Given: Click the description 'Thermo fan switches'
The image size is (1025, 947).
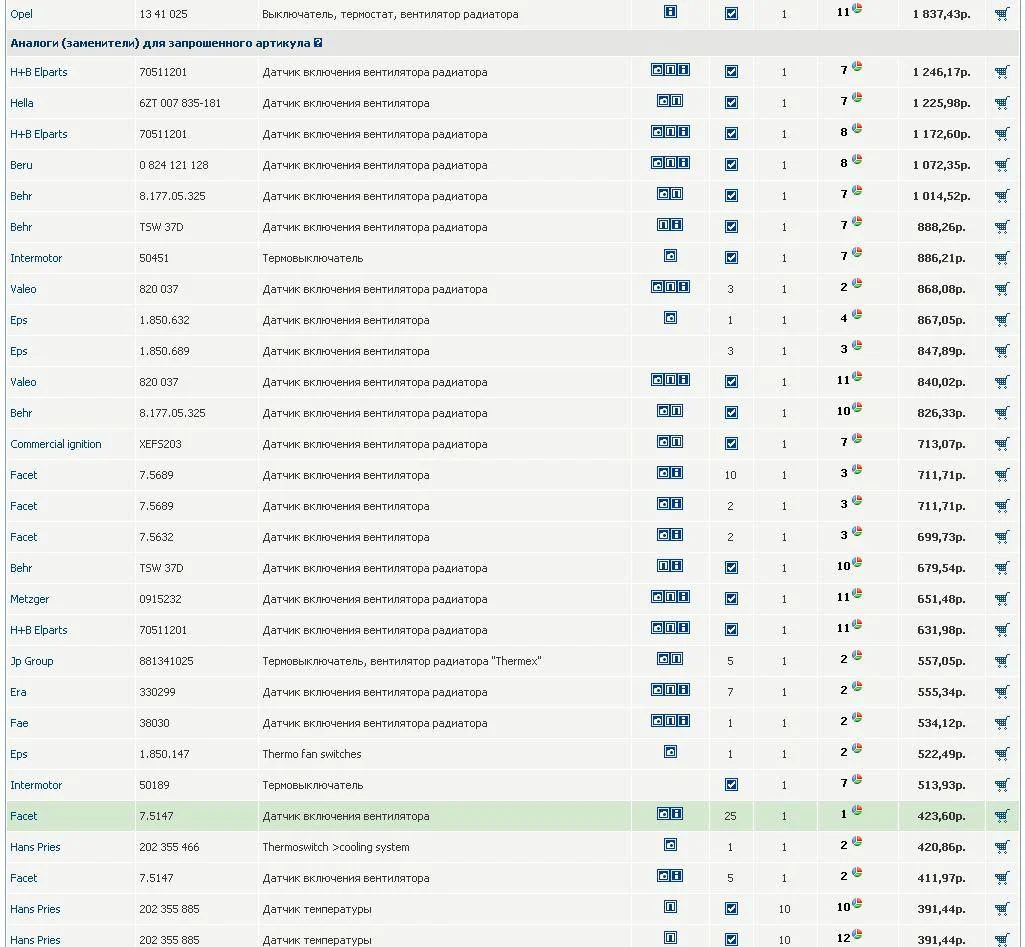Looking at the screenshot, I should tap(312, 754).
